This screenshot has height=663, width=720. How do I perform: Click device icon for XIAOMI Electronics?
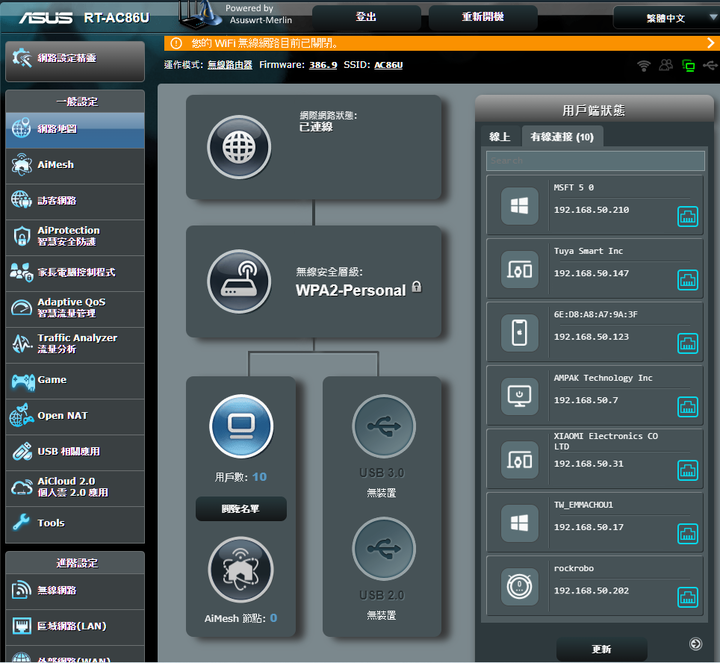[x=519, y=460]
